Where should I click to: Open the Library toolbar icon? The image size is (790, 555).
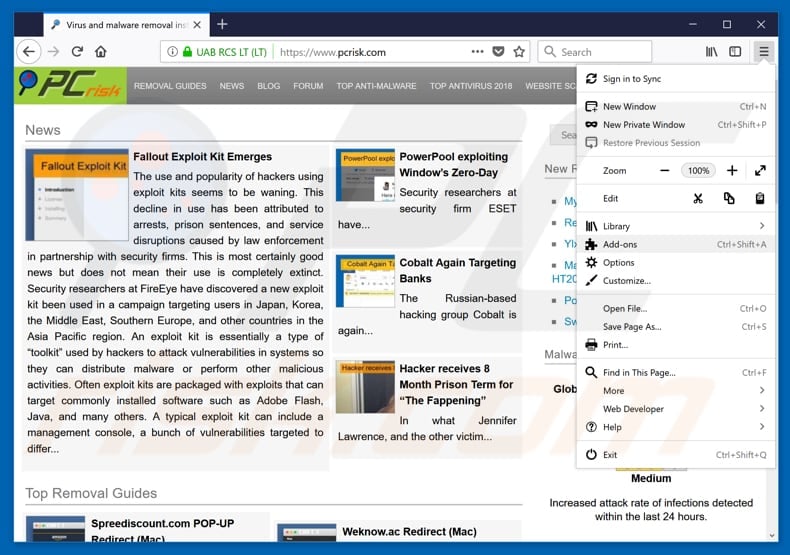(711, 51)
